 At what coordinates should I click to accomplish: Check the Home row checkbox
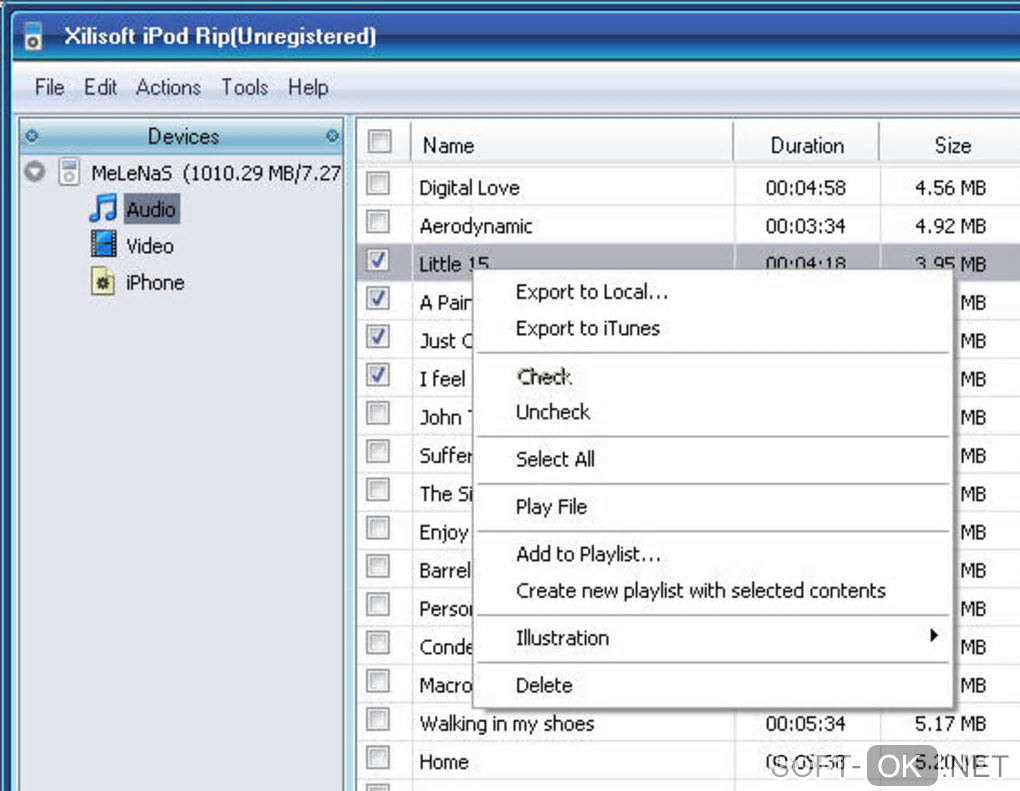coord(378,758)
